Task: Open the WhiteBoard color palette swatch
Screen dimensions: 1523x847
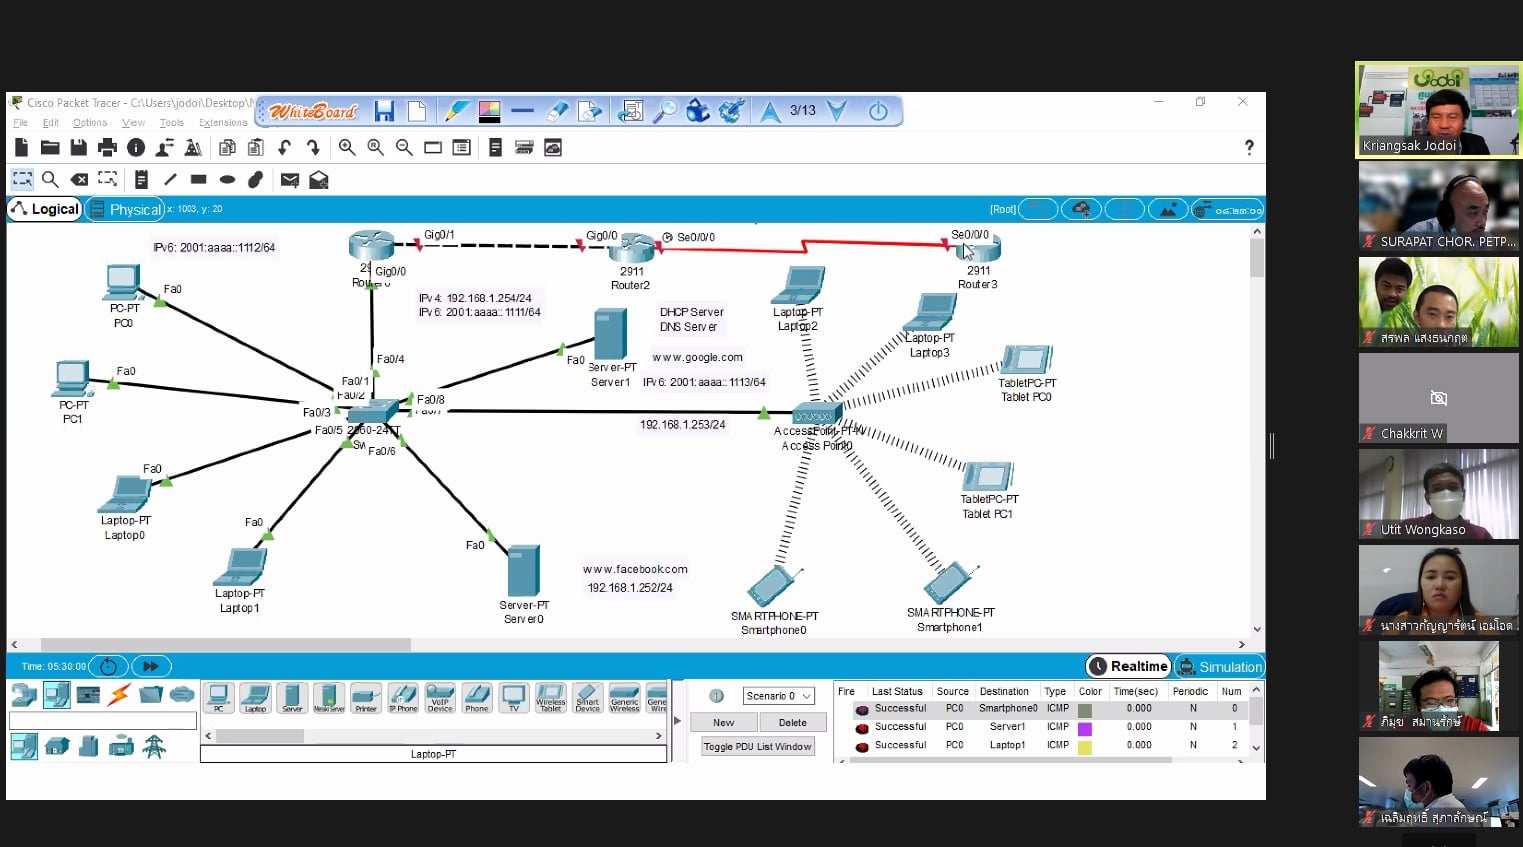Action: [x=489, y=111]
